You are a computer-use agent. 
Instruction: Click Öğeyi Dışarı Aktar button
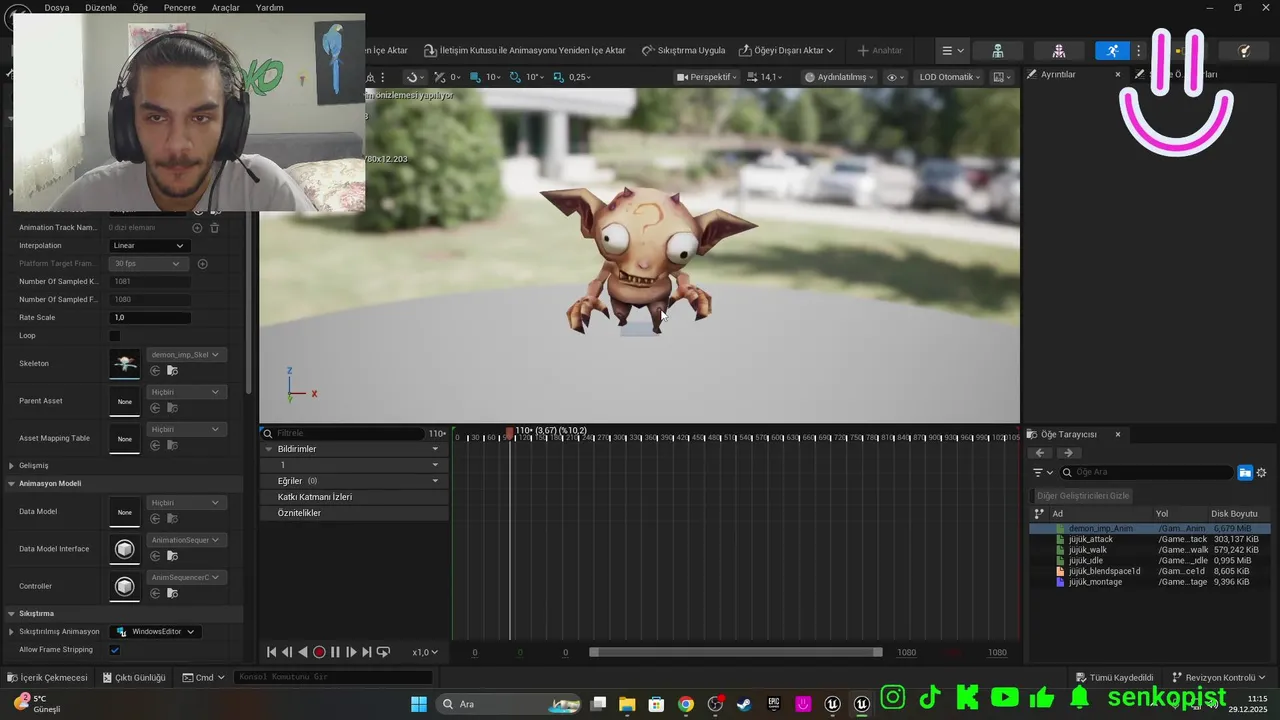coord(786,51)
